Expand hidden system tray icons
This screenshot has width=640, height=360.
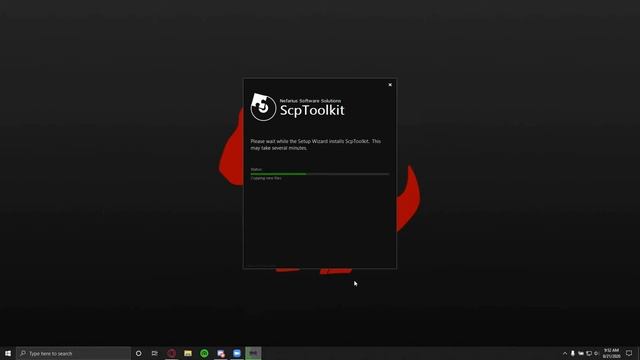click(565, 353)
